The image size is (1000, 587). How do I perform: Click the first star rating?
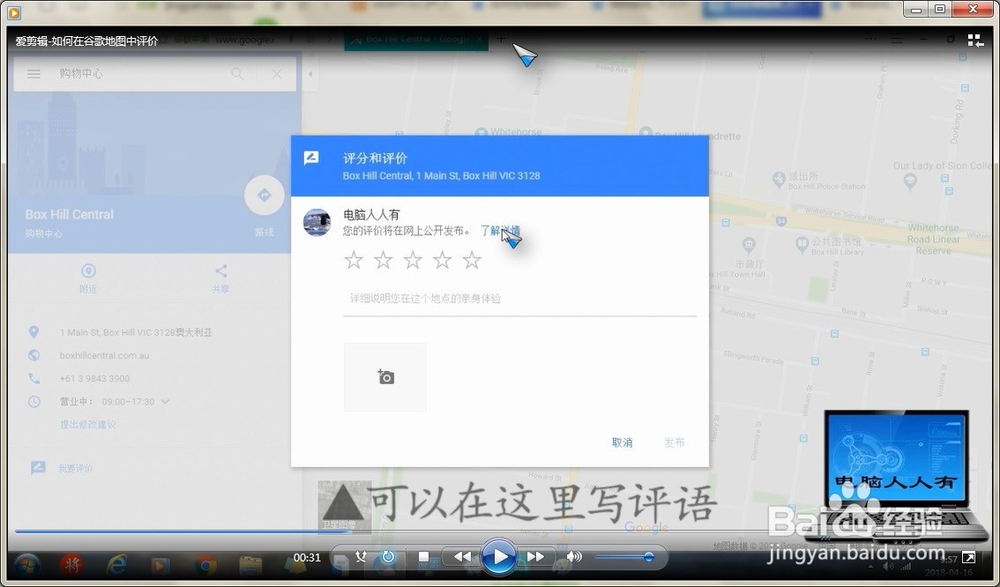click(x=353, y=260)
